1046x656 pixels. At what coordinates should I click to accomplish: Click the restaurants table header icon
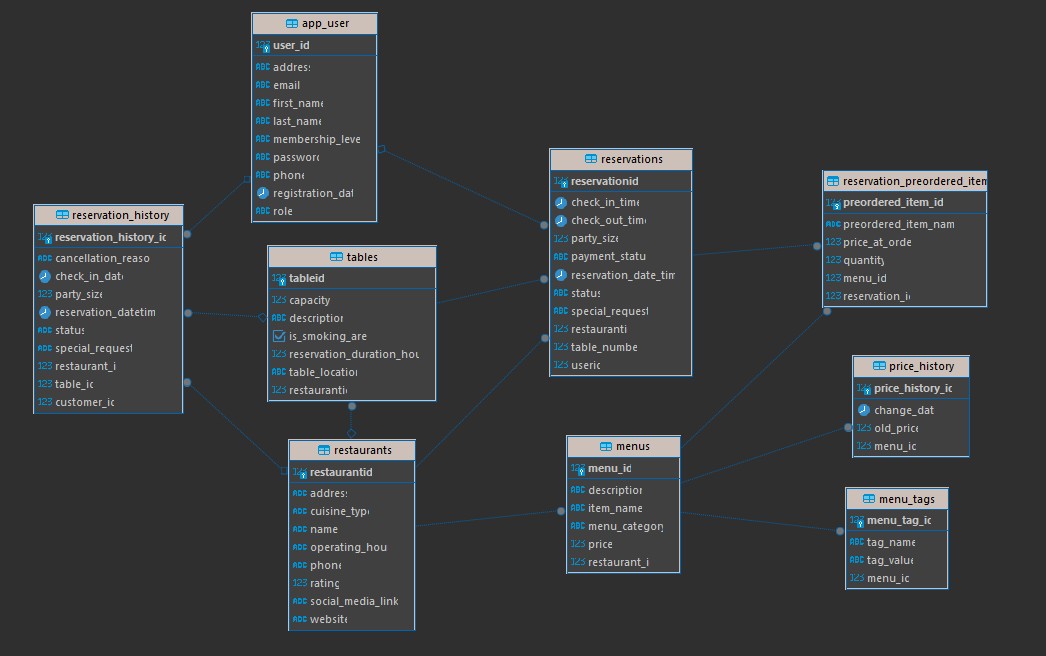pyautogui.click(x=324, y=450)
